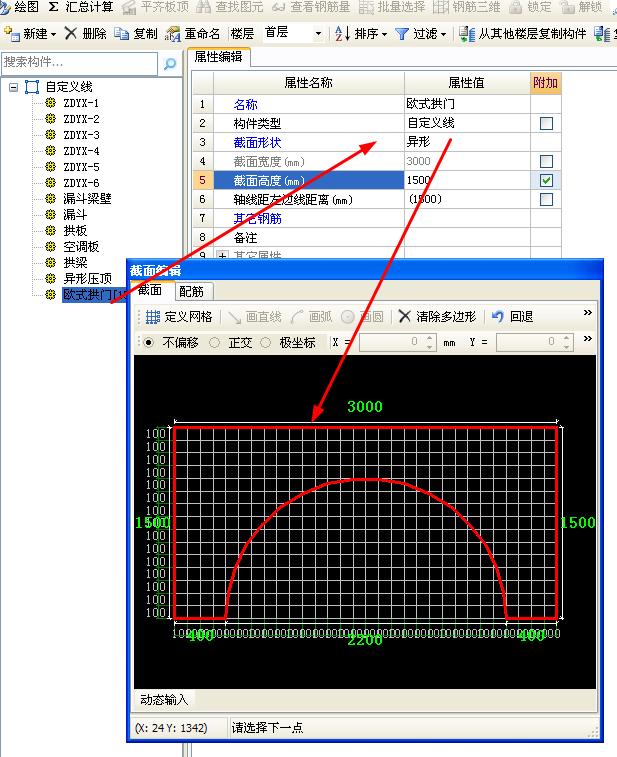Select the 画圆 draw circle tool
This screenshot has width=617, height=757.
pos(363,317)
